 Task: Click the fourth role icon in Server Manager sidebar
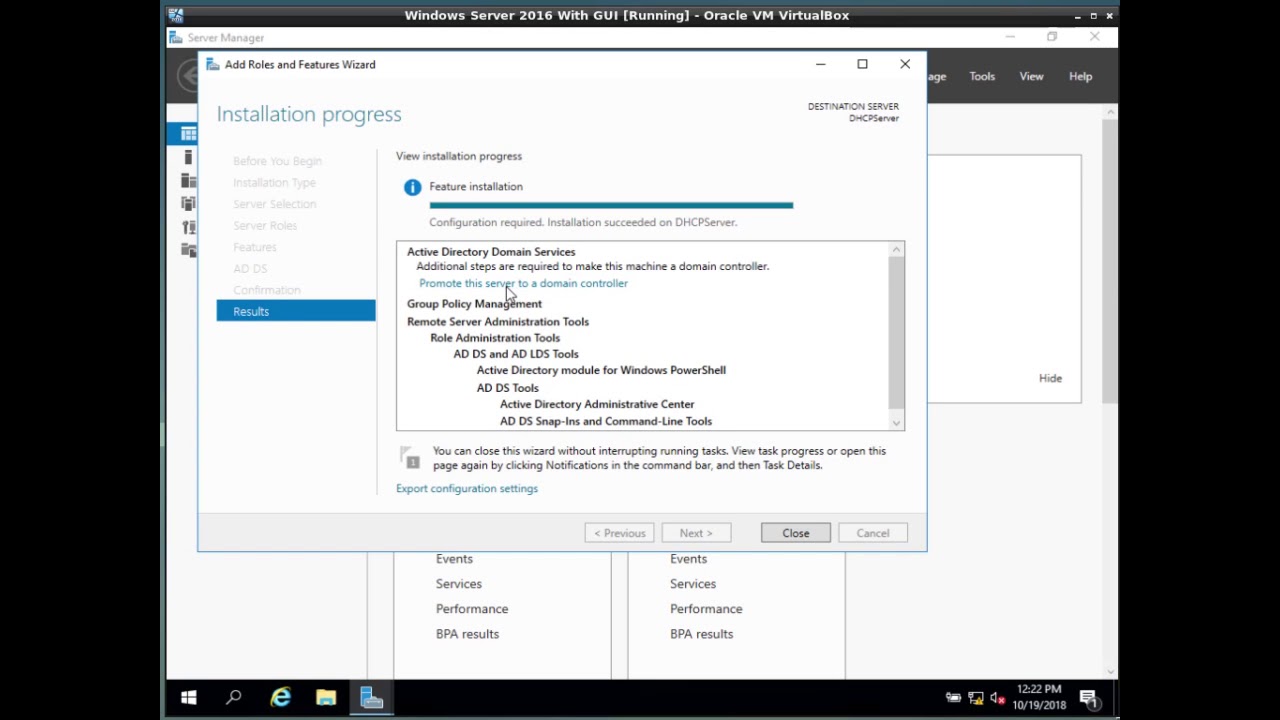tap(188, 203)
